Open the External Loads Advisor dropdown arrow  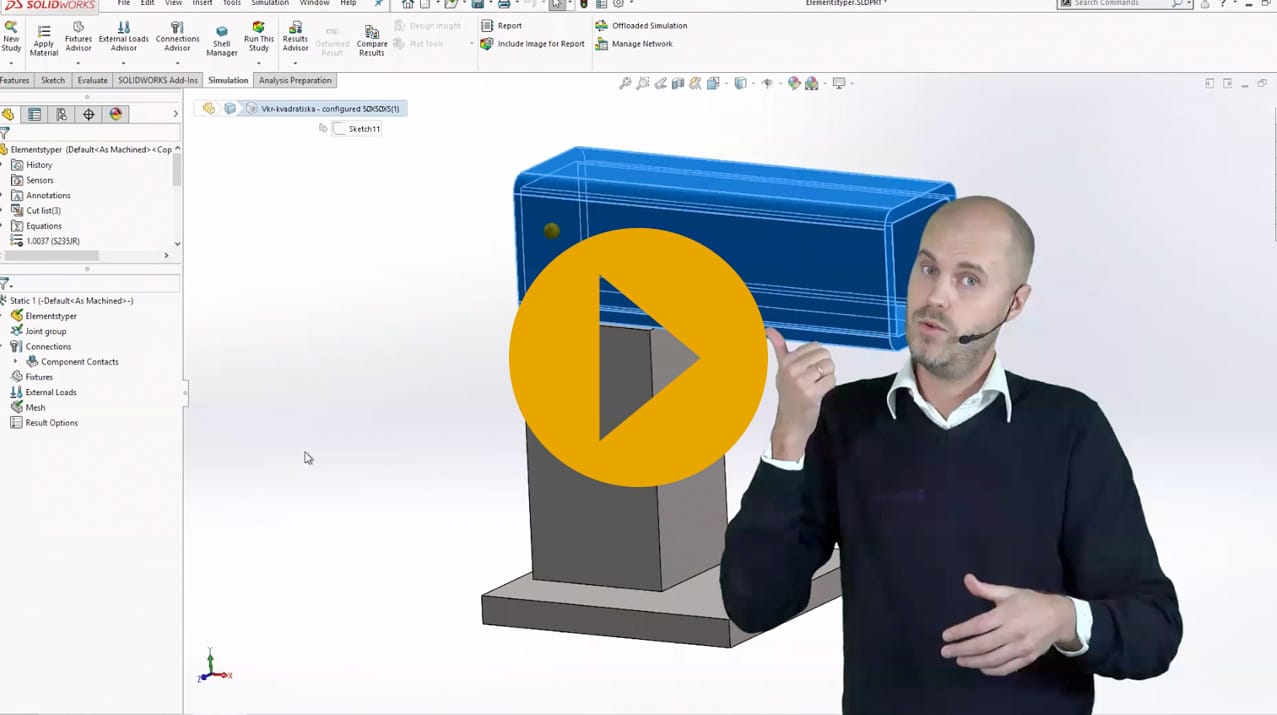pos(123,64)
